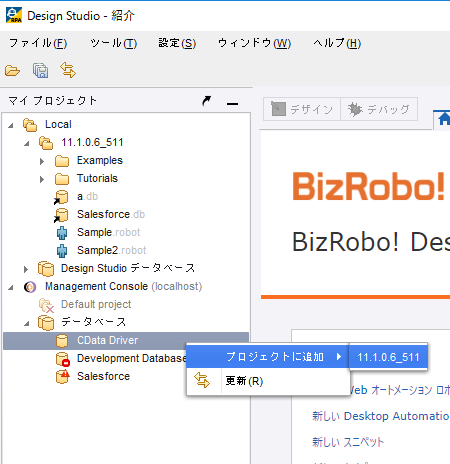This screenshot has height=464, width=450.
Task: Click the refresh arrows toolbar icon
Action: (68, 70)
